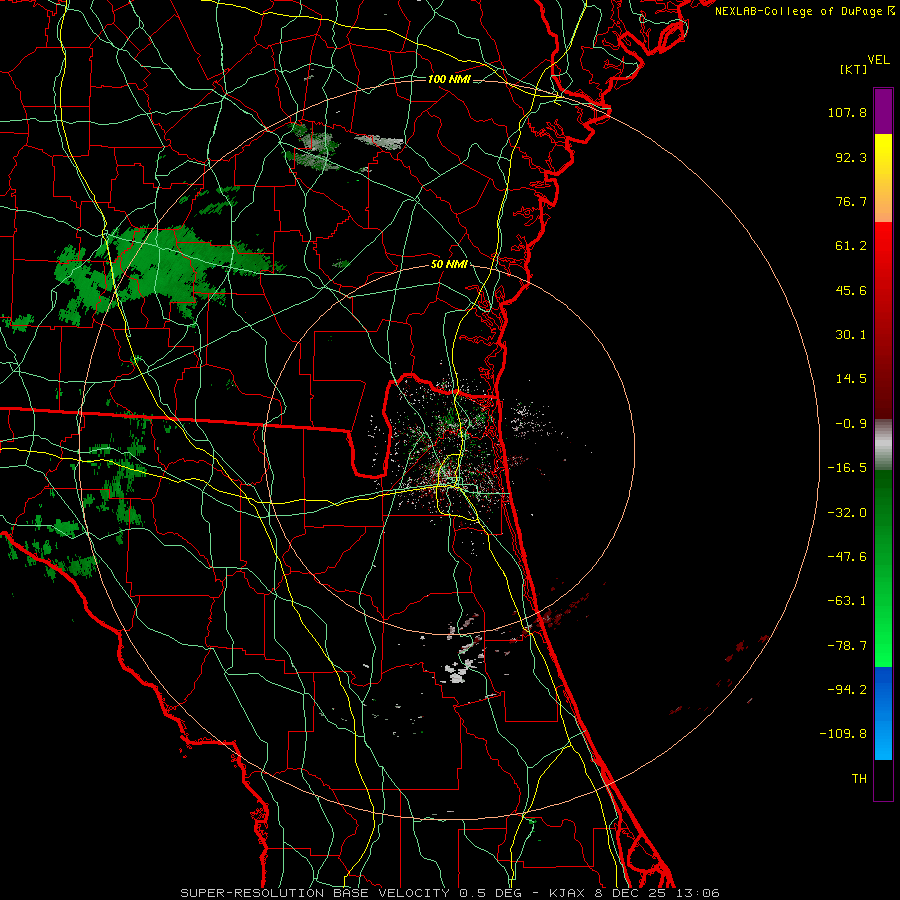
Task: Click the -47.6 legend value
Action: tap(847, 557)
